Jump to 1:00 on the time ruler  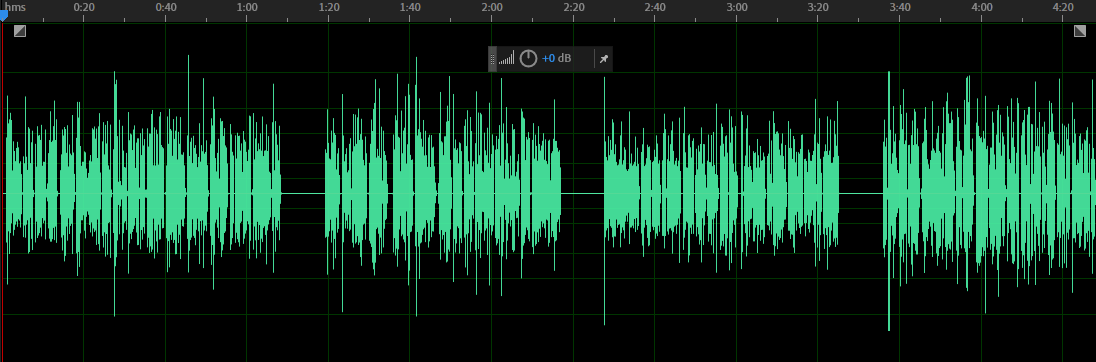pos(247,7)
